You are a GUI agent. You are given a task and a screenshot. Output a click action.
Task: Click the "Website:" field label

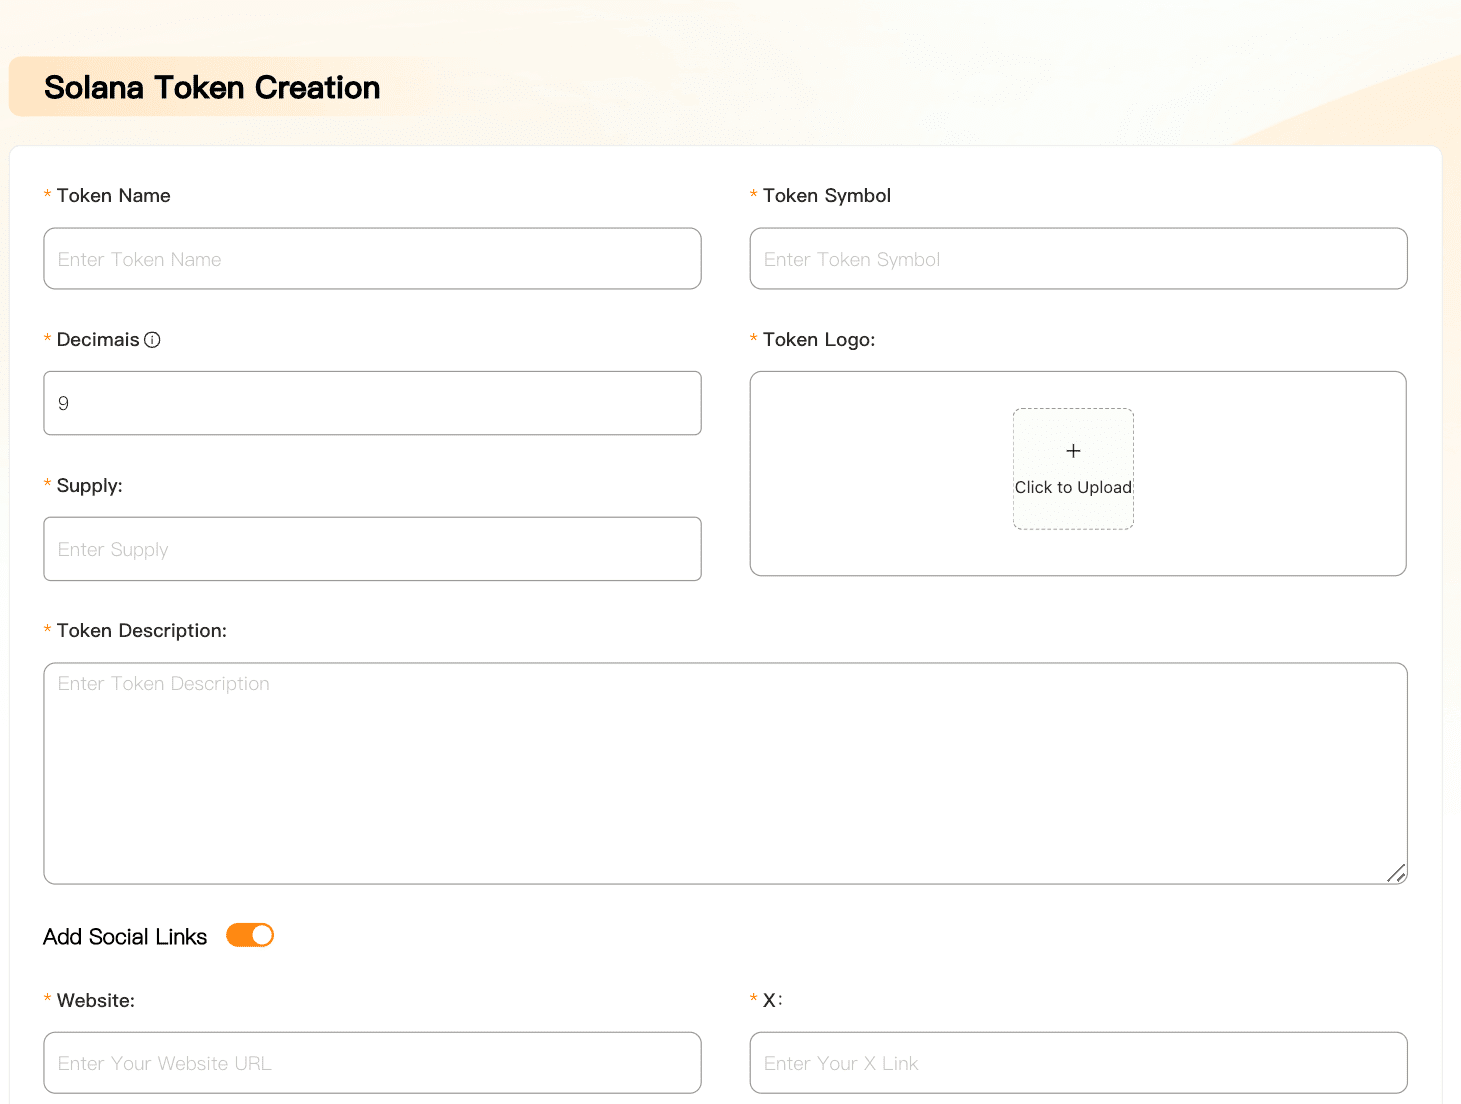95,1001
